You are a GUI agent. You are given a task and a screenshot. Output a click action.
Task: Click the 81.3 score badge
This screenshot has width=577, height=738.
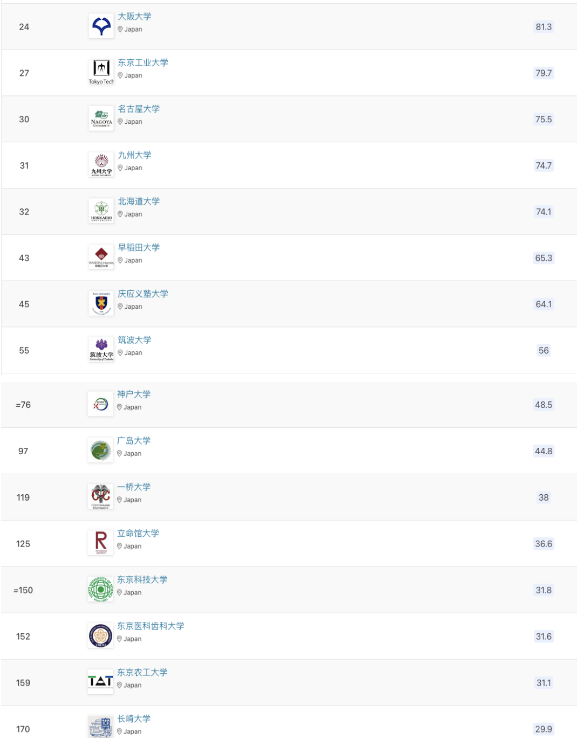(x=544, y=27)
